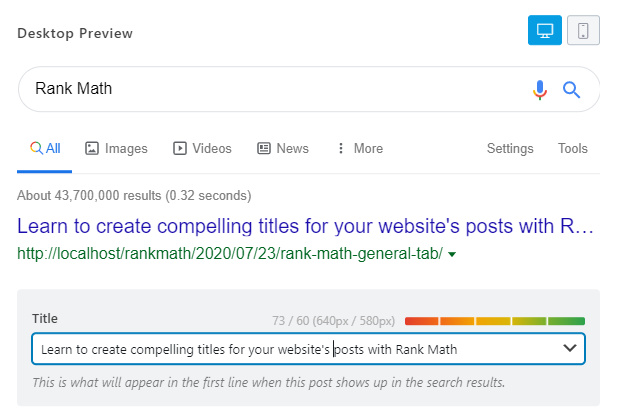The width and height of the screenshot is (617, 415).
Task: Click the Videos tab play icon
Action: click(180, 148)
